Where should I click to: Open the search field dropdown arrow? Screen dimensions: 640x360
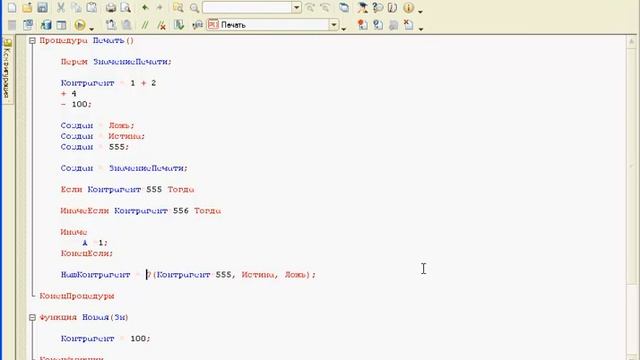[297, 7]
